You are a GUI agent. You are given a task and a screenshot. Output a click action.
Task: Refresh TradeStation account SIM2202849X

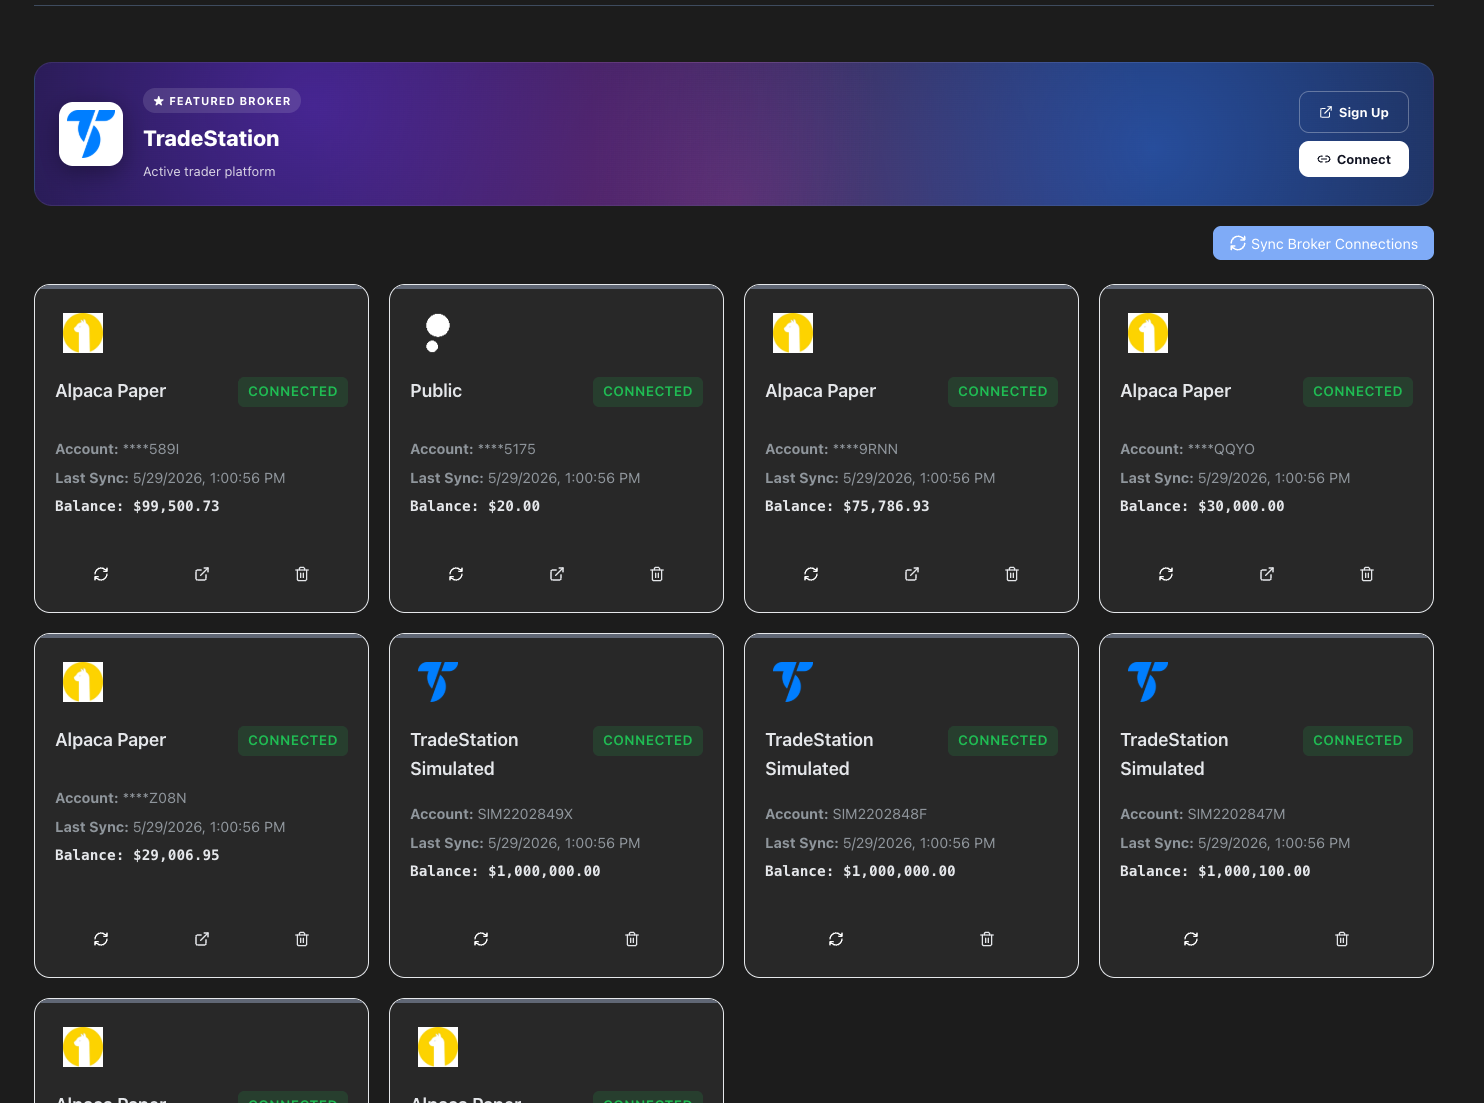[x=481, y=939]
